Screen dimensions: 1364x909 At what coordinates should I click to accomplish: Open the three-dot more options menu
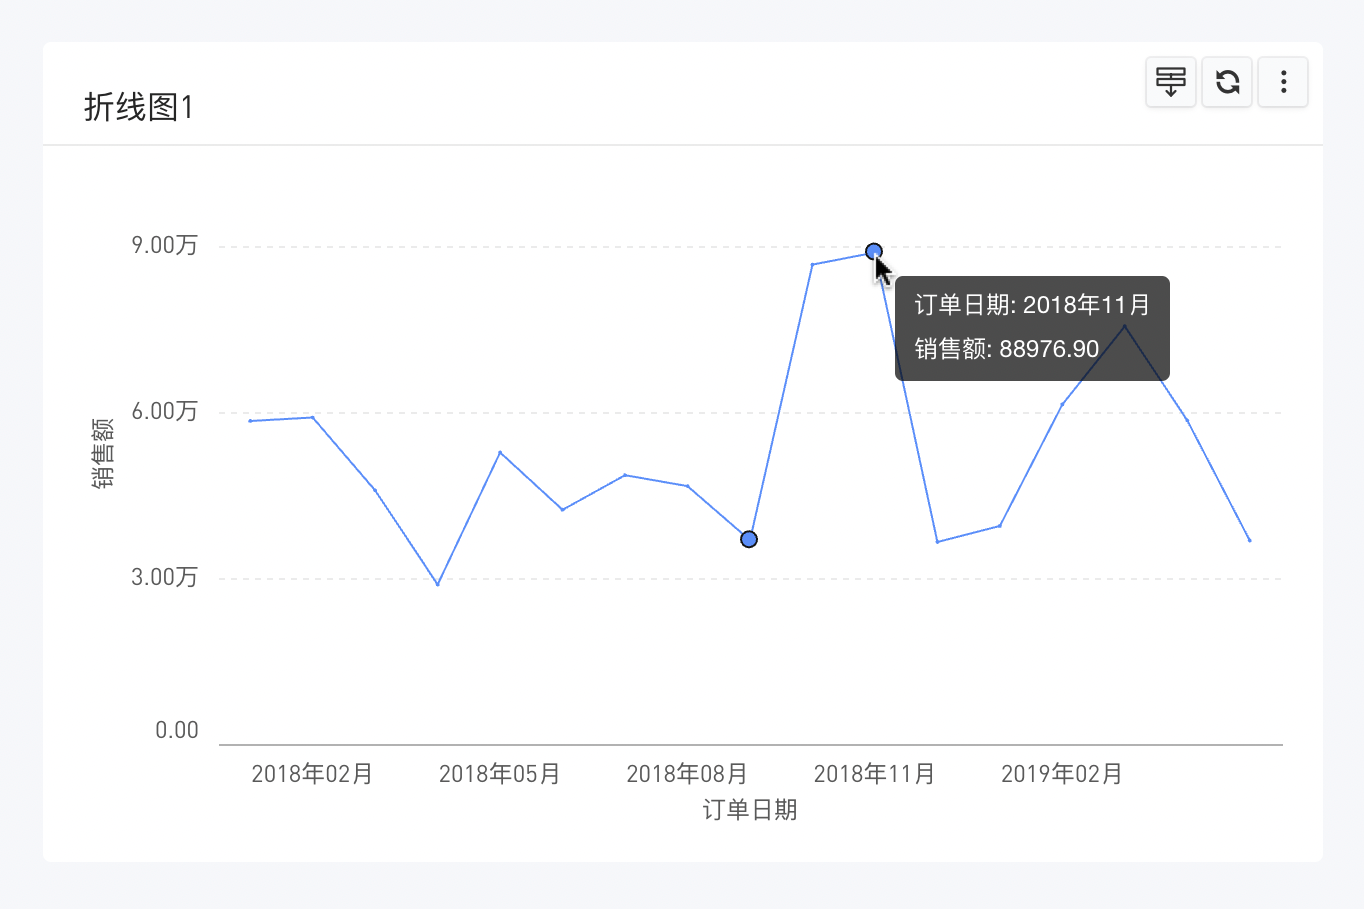(1283, 82)
